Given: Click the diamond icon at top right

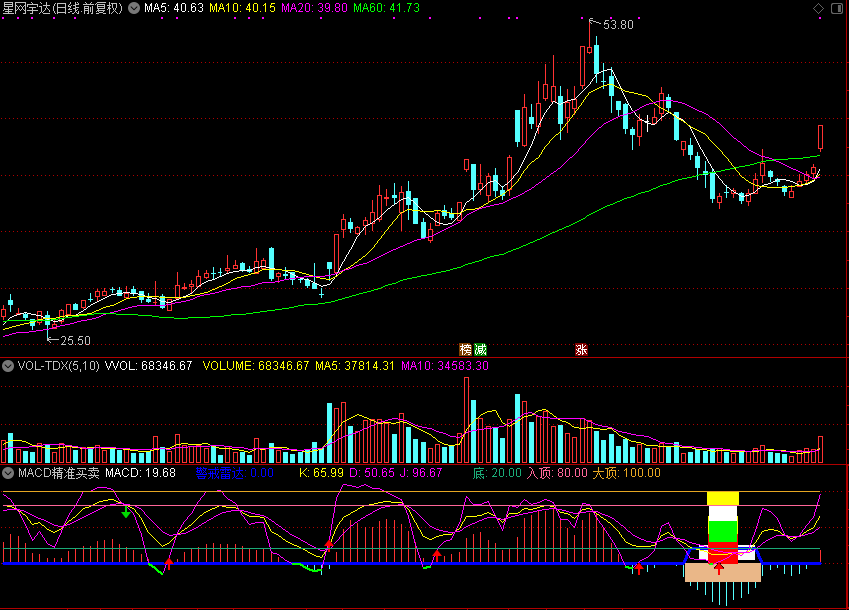Looking at the screenshot, I should pyautogui.click(x=818, y=8).
